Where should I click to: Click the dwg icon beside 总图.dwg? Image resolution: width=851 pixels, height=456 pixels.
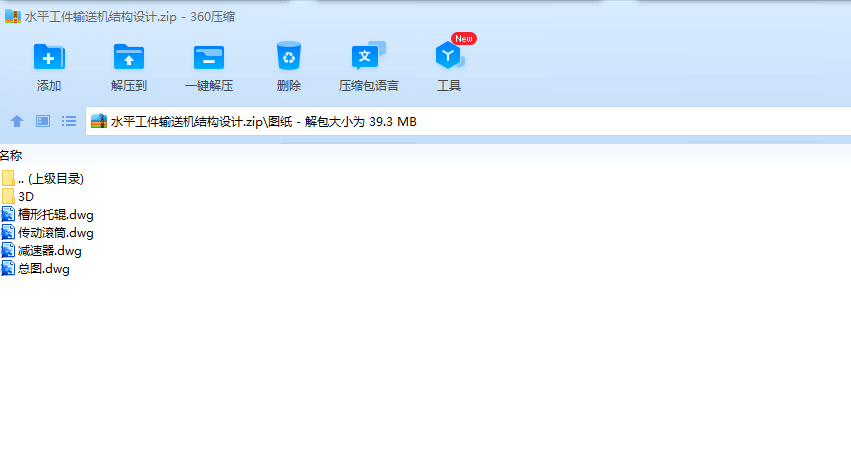8,268
